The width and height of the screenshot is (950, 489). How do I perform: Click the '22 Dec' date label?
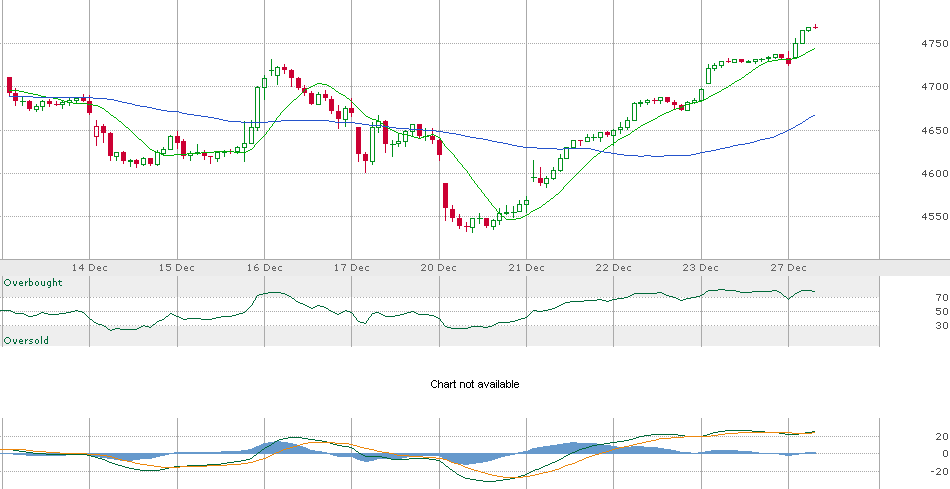coord(614,267)
